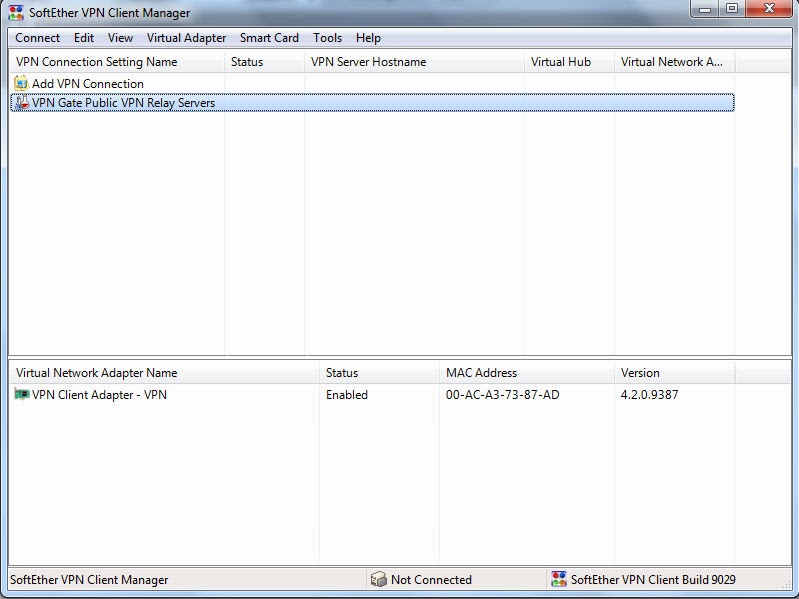Viewport: 799px width, 599px height.
Task: Select Add VPN Connection entry
Action: (x=88, y=84)
